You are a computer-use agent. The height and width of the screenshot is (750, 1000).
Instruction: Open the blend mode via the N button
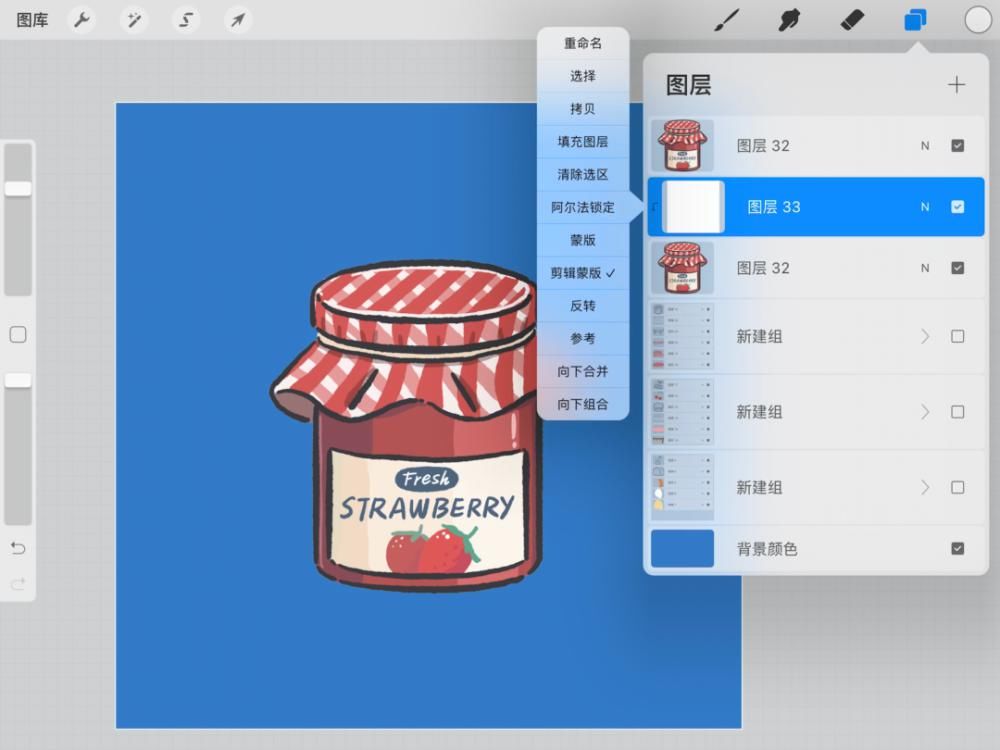coord(924,207)
